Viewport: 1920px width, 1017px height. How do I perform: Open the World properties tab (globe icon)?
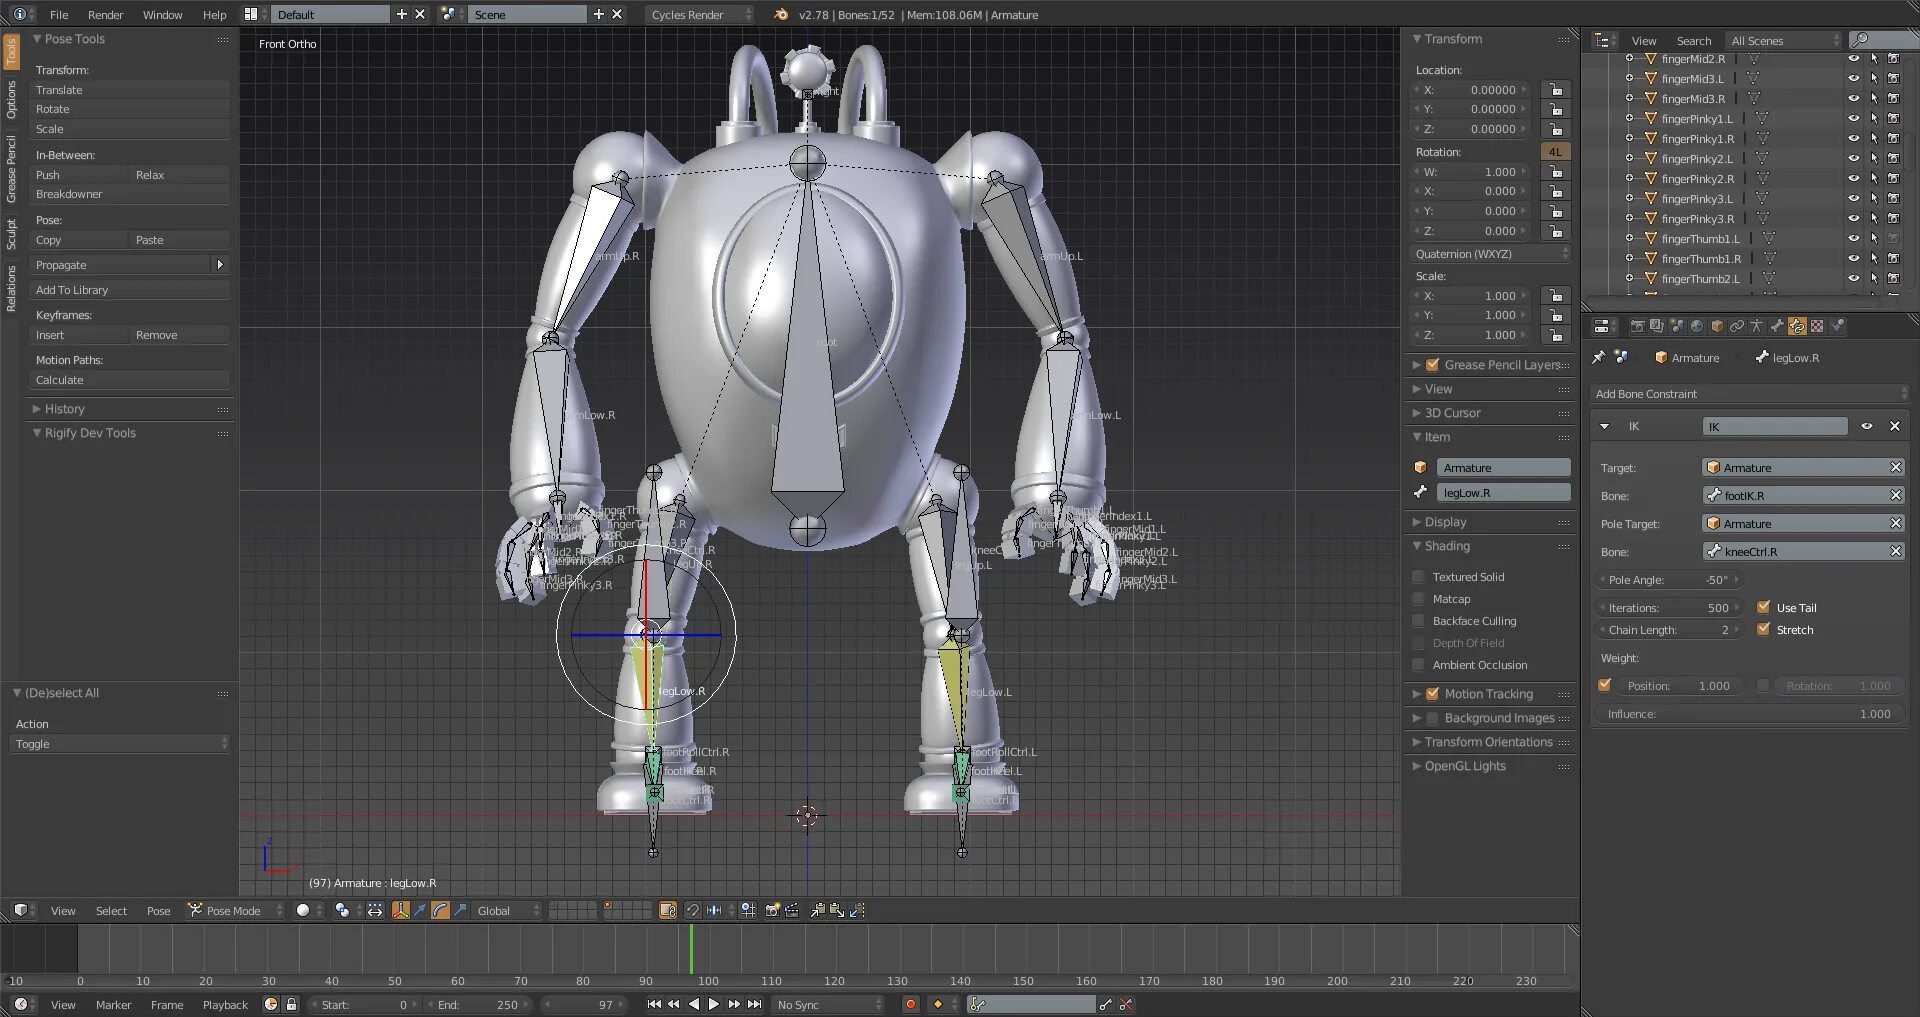(1697, 326)
